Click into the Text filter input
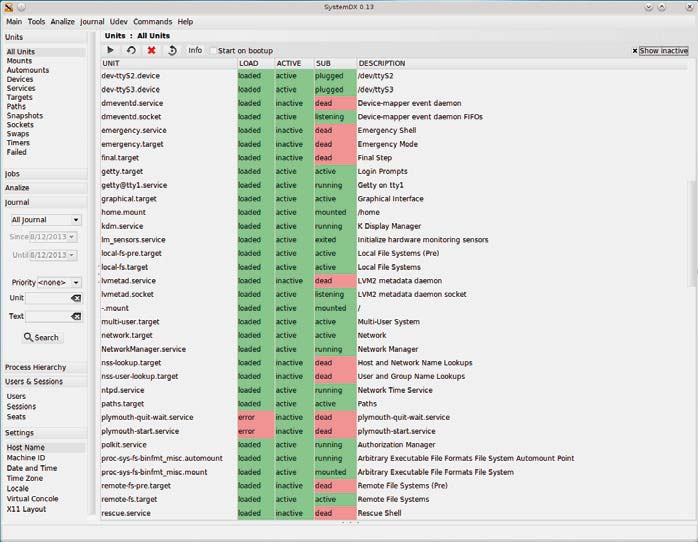 [48, 316]
